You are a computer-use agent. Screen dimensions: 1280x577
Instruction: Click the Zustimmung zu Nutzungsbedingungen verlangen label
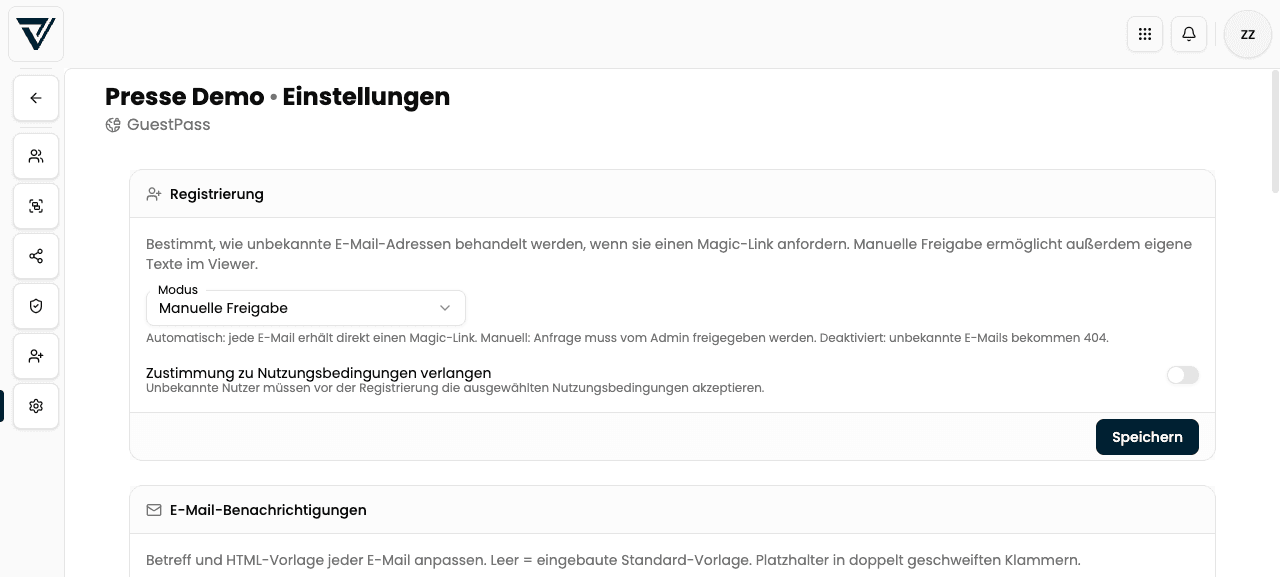pos(318,373)
